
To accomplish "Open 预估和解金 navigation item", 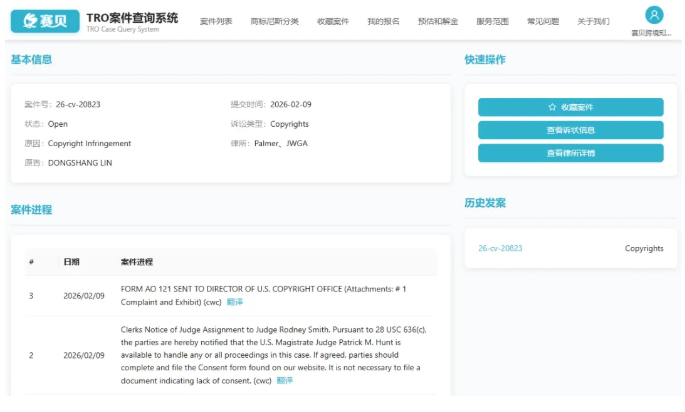I will pyautogui.click(x=437, y=21).
